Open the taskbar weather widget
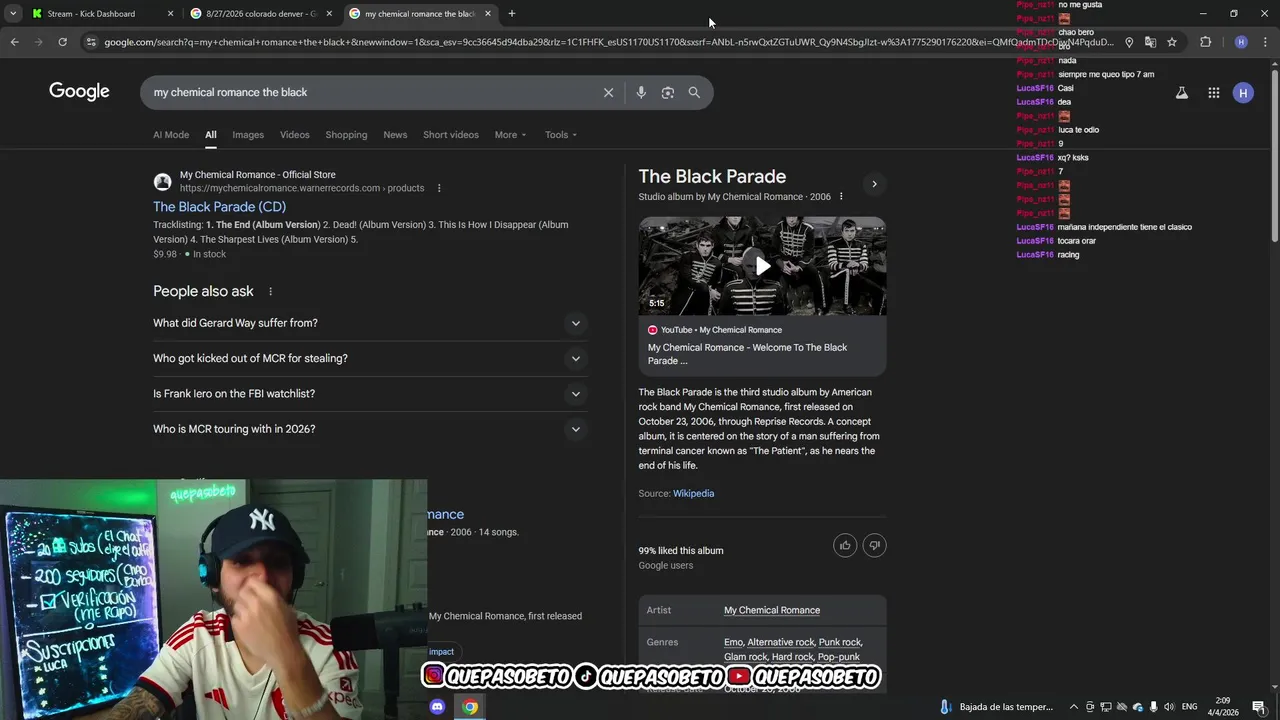 coord(996,707)
